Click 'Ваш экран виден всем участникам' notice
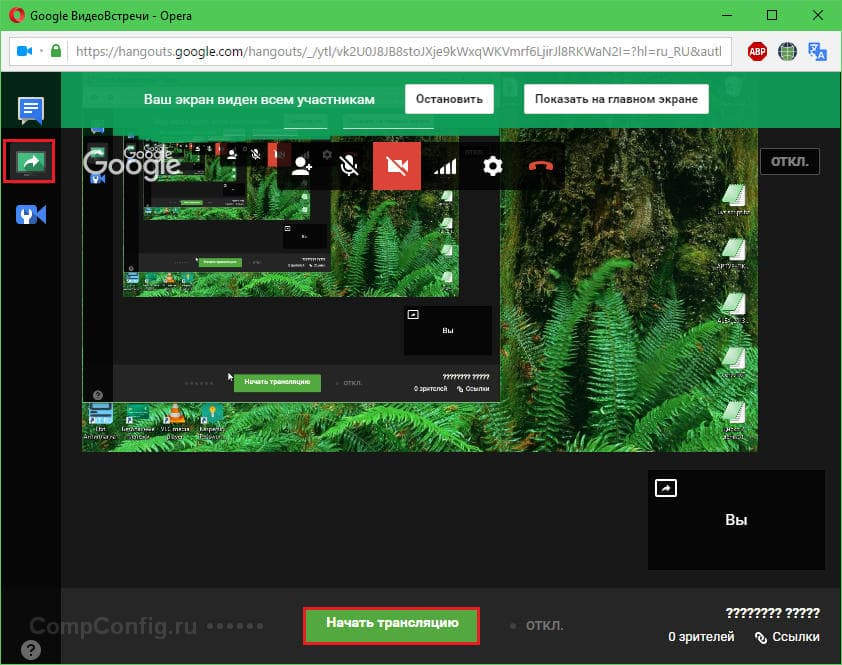 (x=259, y=99)
